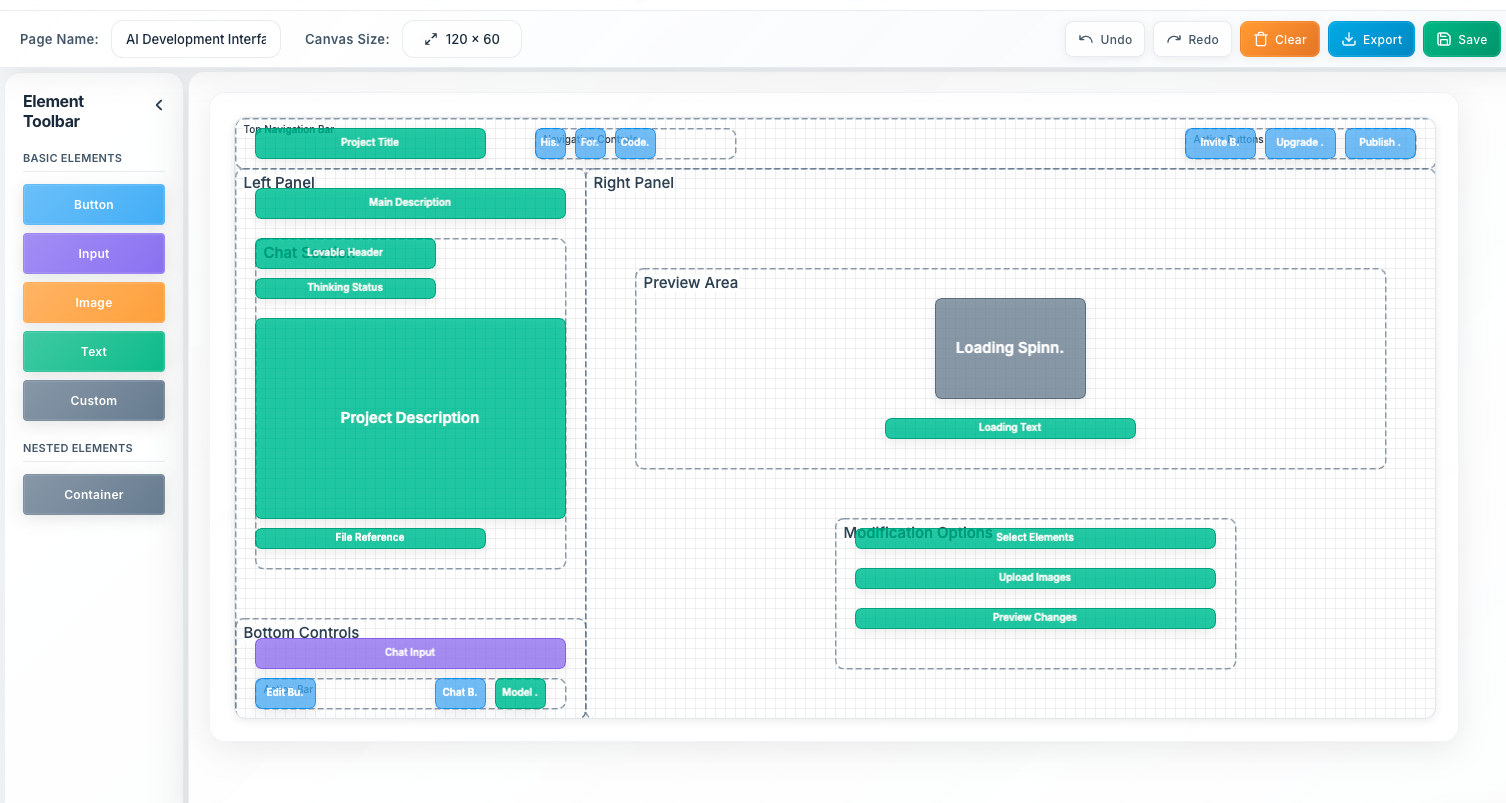Select the Invite B. button element

click(1220, 143)
